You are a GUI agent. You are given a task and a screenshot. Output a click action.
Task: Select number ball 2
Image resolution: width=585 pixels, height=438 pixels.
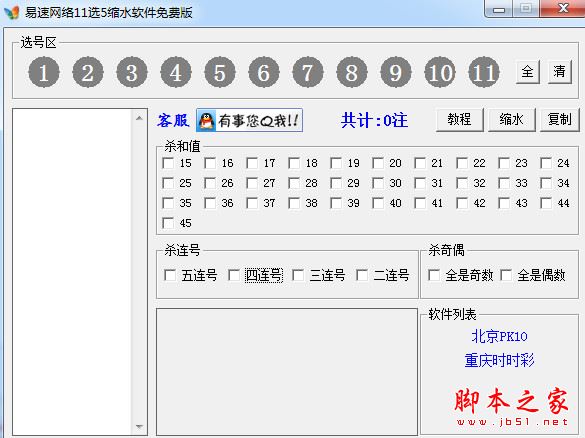tap(88, 72)
